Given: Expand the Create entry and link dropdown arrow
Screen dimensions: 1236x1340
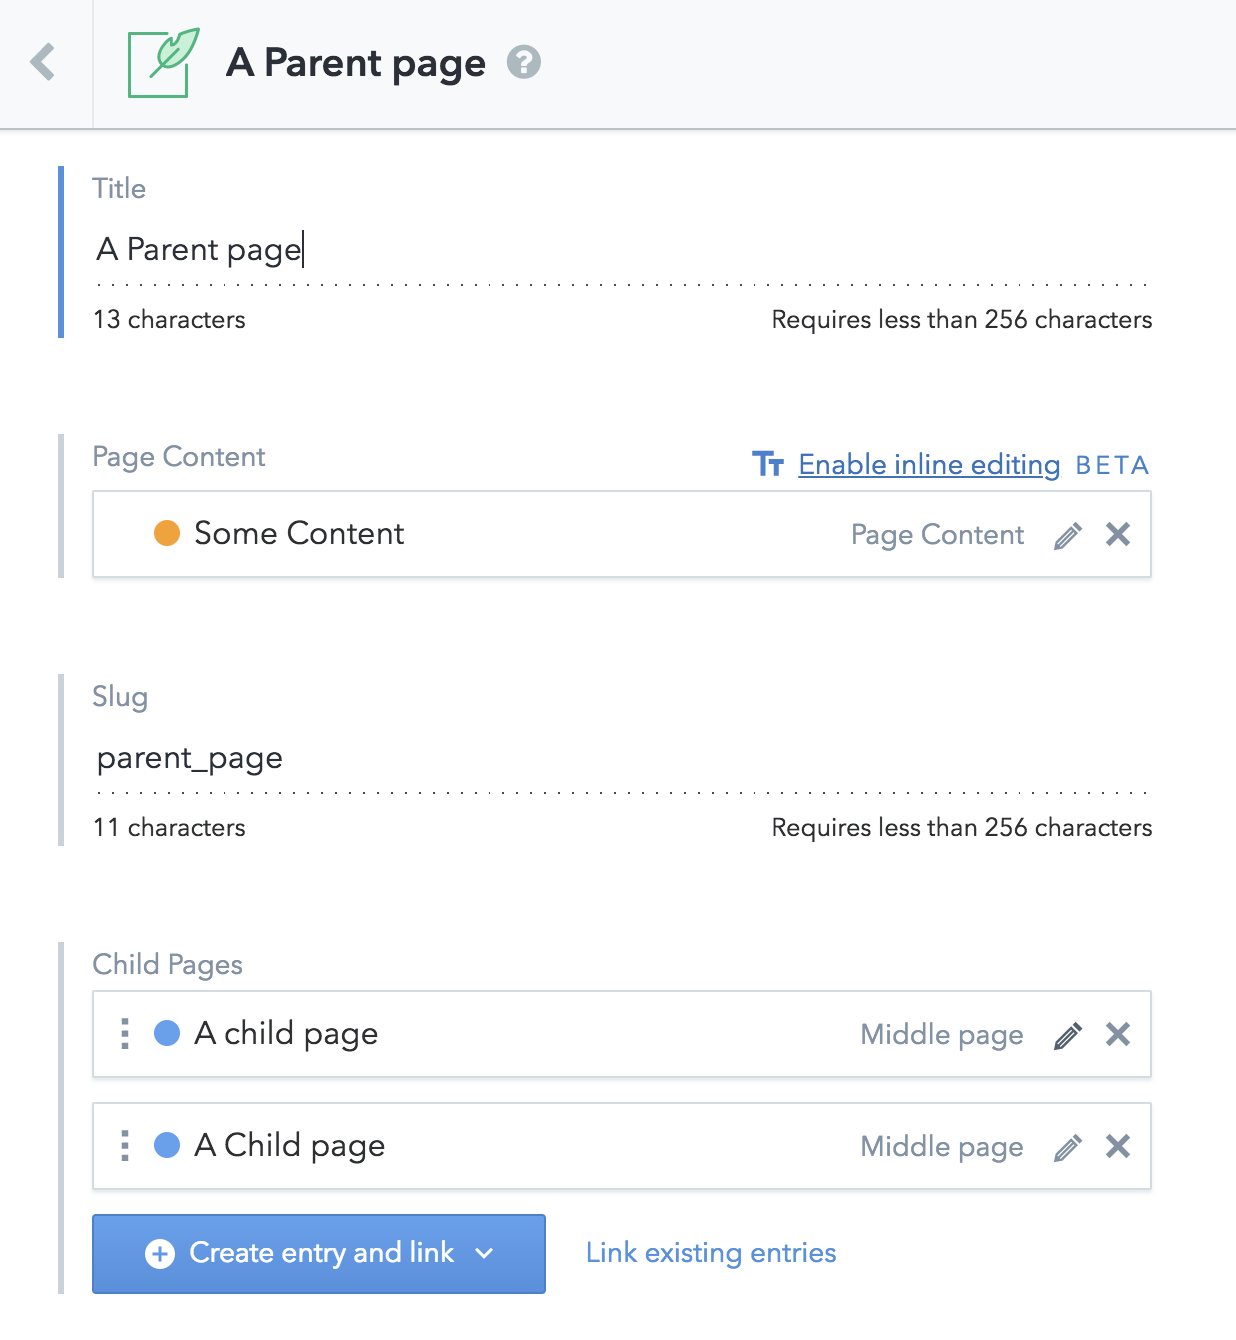Looking at the screenshot, I should pos(485,1253).
